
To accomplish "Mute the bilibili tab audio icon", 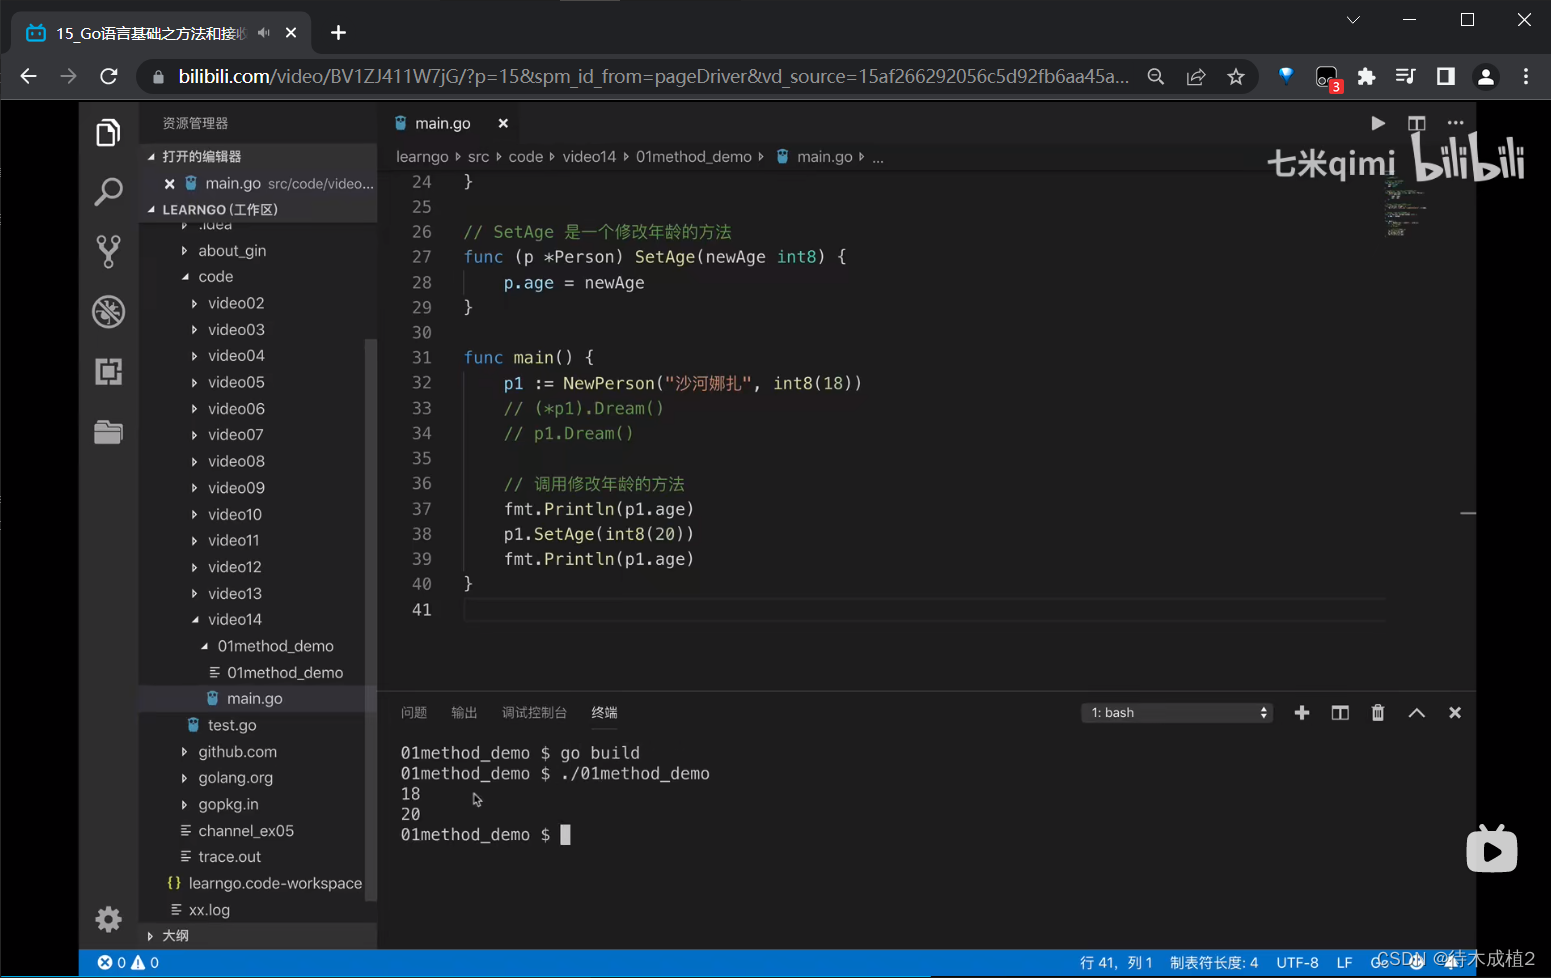I will click(x=264, y=33).
